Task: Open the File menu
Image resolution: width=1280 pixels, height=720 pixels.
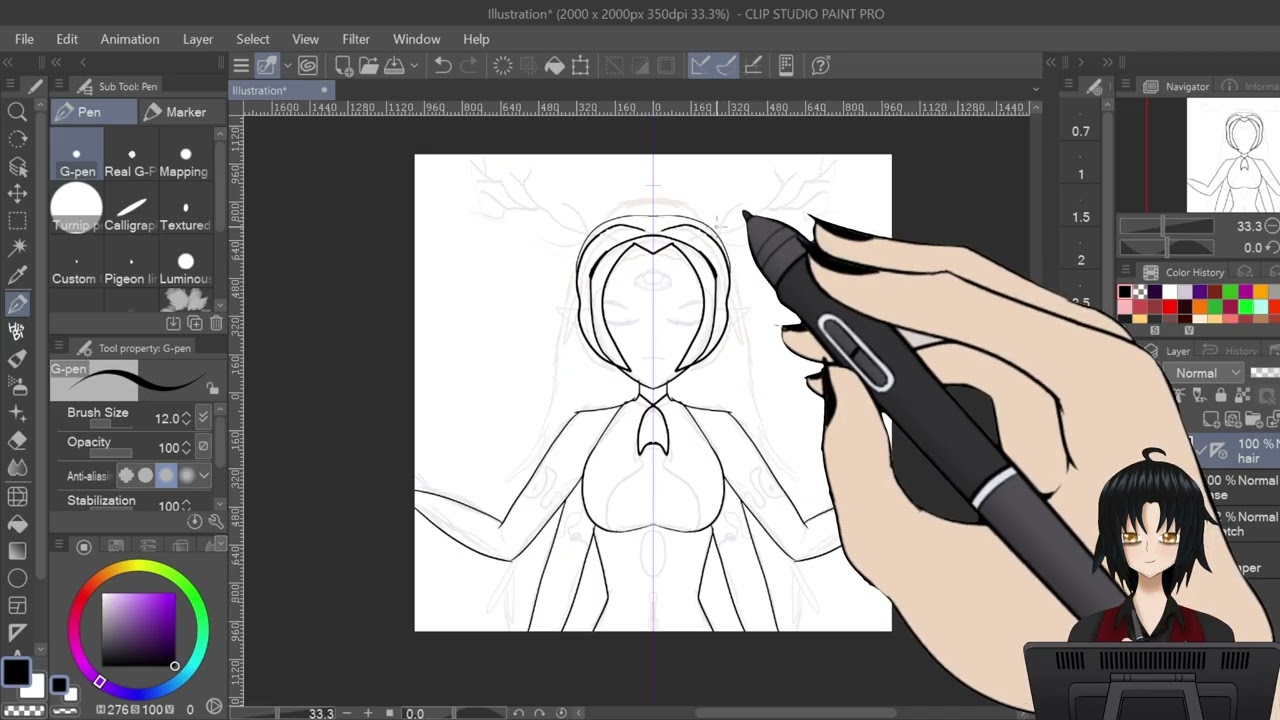Action: pyautogui.click(x=24, y=39)
